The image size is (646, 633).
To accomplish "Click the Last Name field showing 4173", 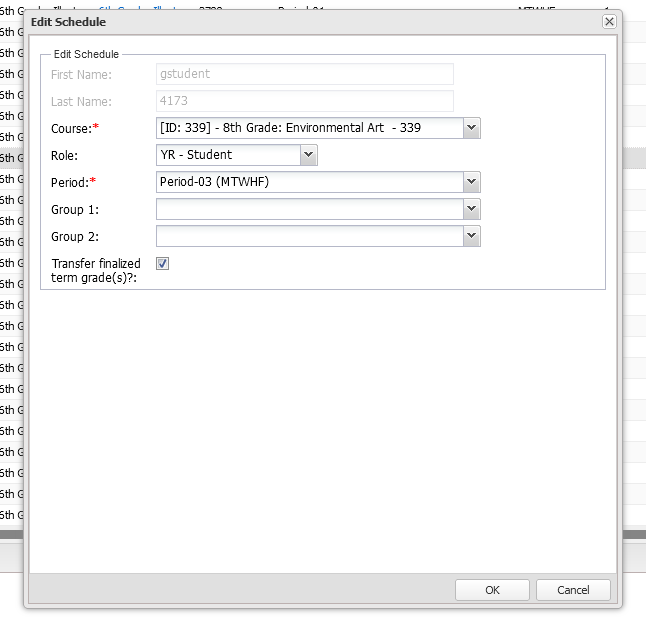I will click(305, 101).
